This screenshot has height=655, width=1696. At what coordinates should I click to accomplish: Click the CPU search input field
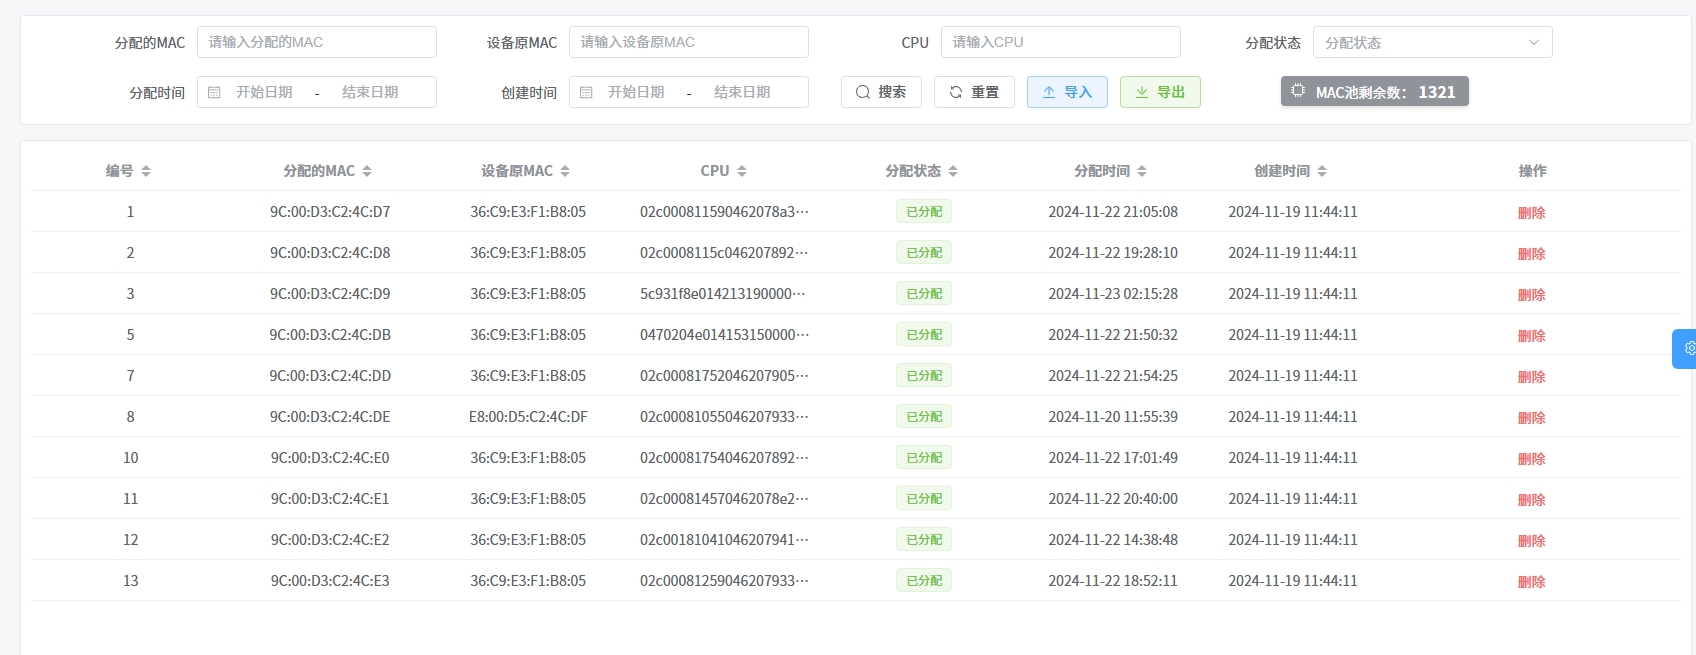coord(1060,42)
